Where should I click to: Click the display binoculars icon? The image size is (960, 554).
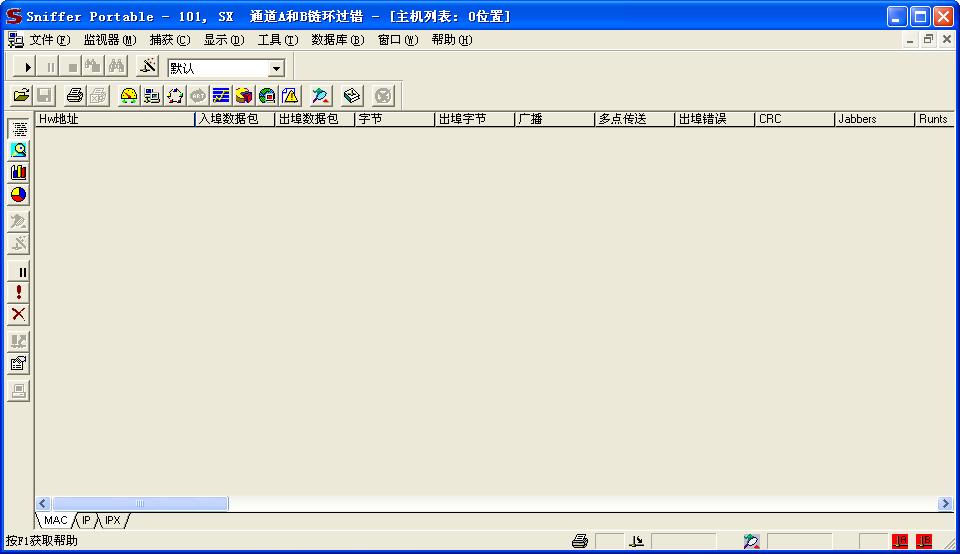coord(116,67)
